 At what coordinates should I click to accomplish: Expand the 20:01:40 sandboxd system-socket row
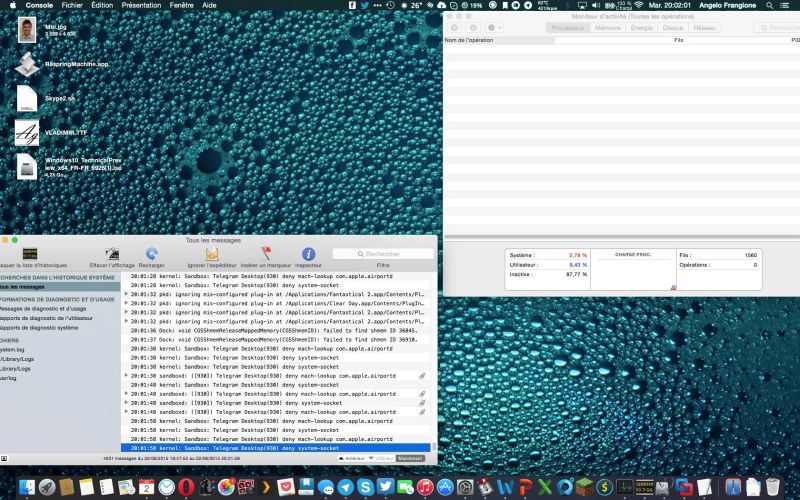coord(126,403)
